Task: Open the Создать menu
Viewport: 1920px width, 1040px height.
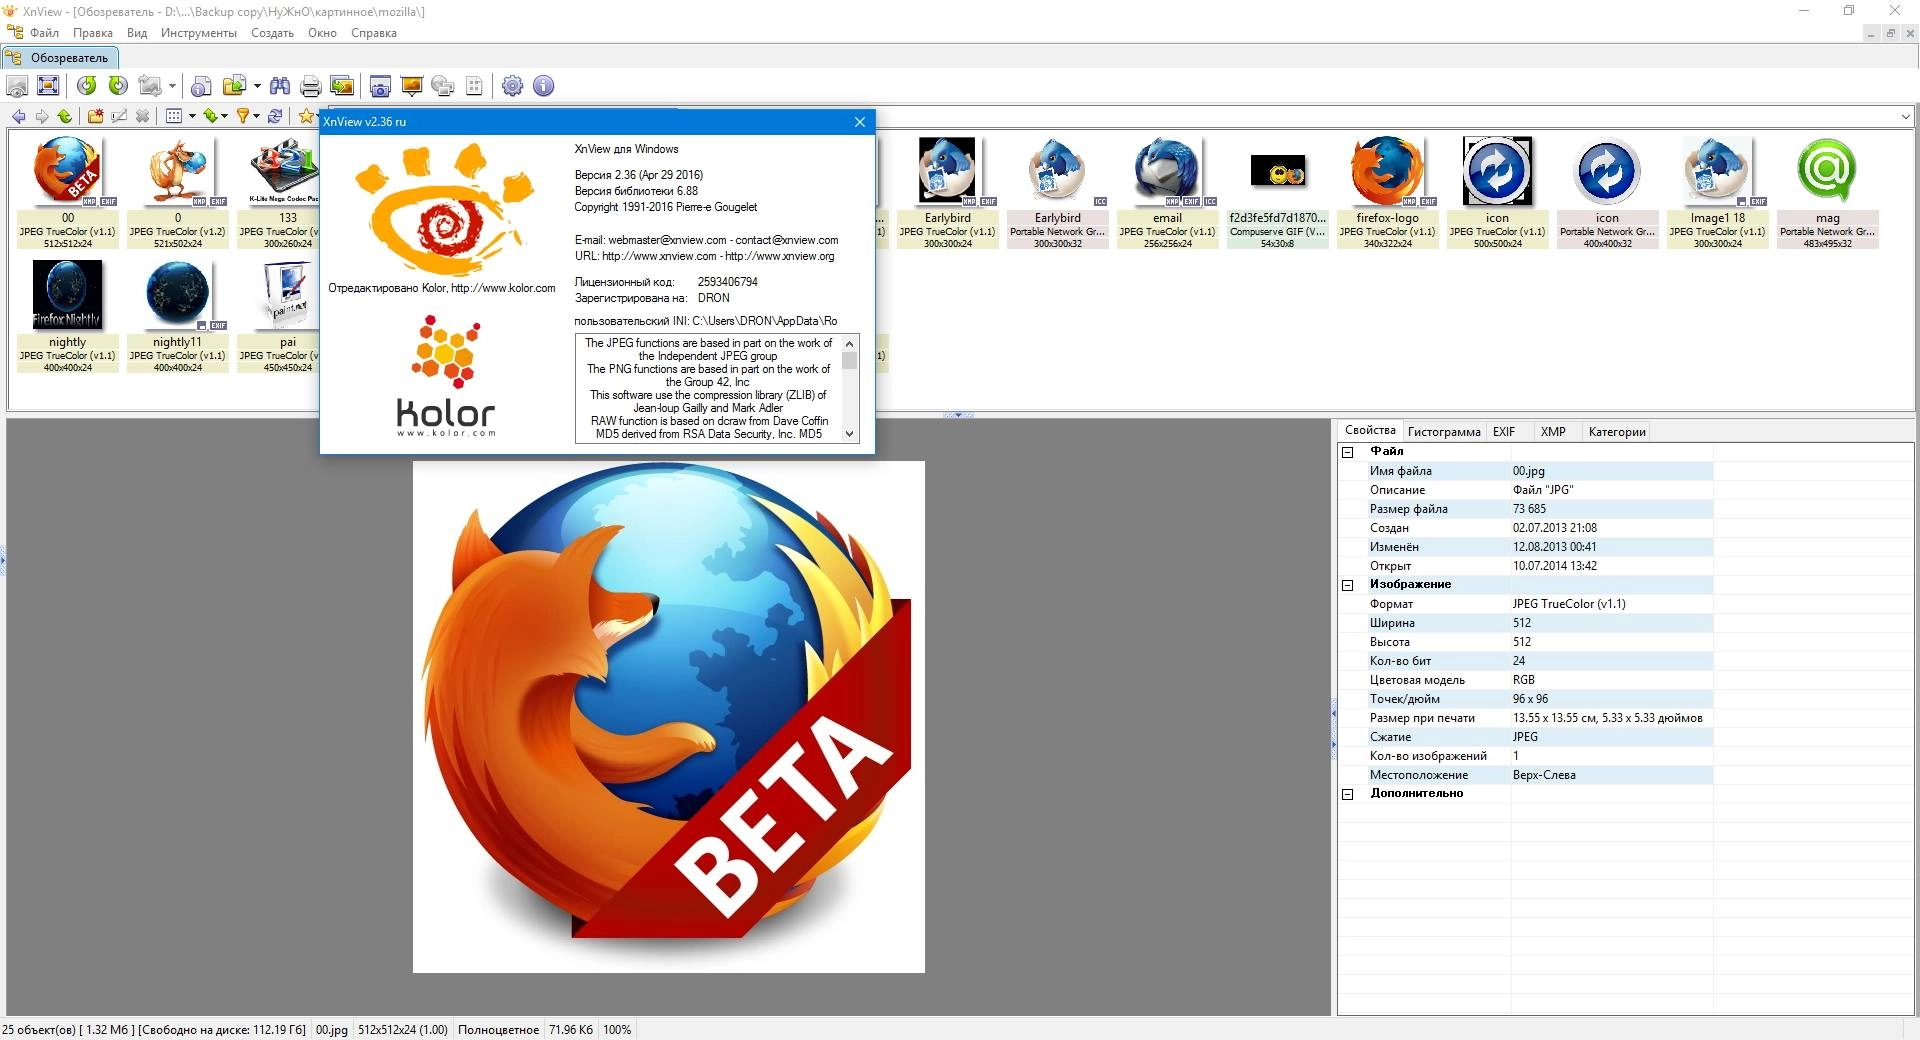Action: (x=272, y=33)
